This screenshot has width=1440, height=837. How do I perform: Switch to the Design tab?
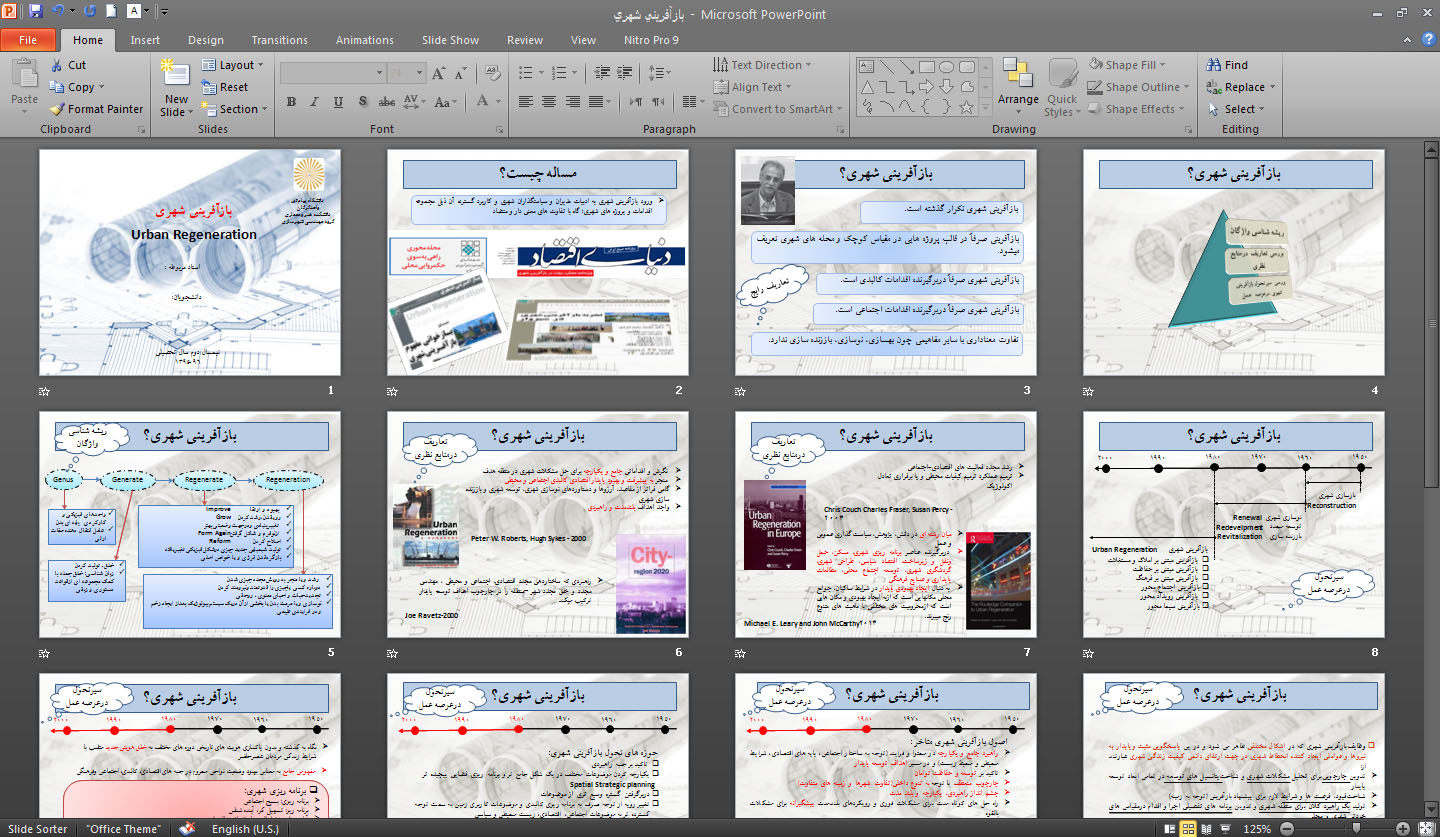pyautogui.click(x=206, y=40)
